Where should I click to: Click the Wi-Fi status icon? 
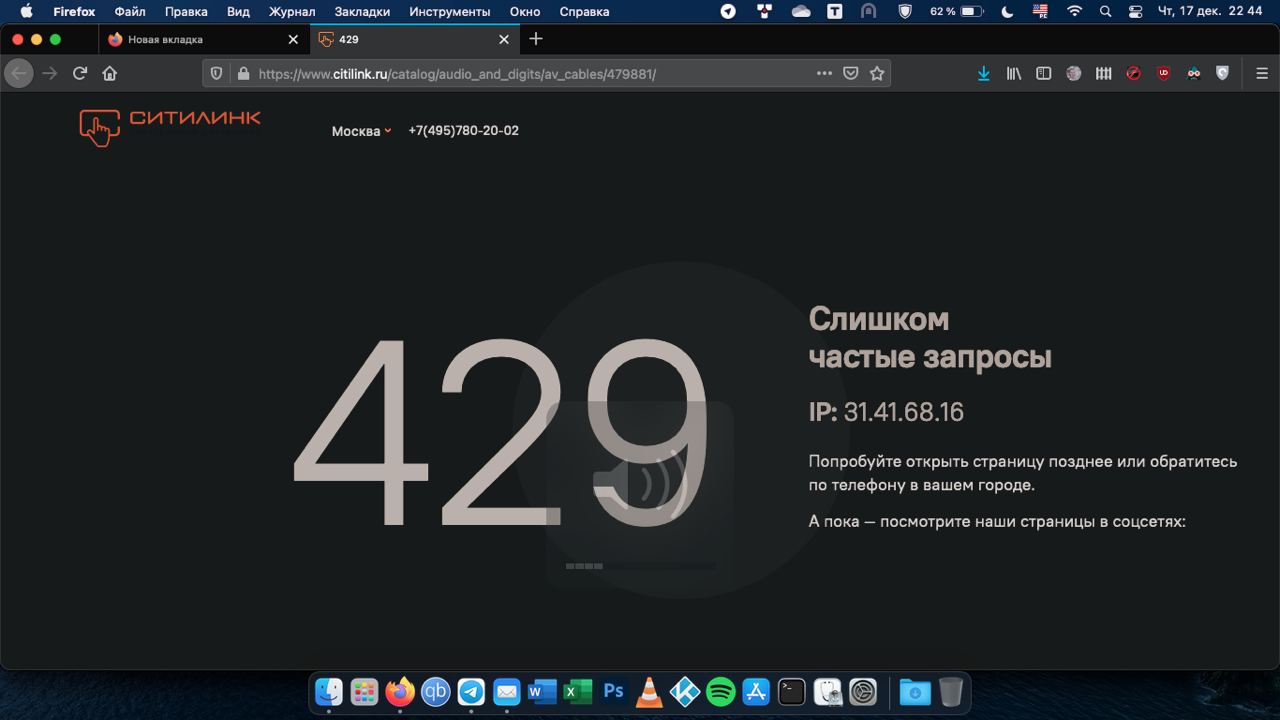click(1074, 12)
